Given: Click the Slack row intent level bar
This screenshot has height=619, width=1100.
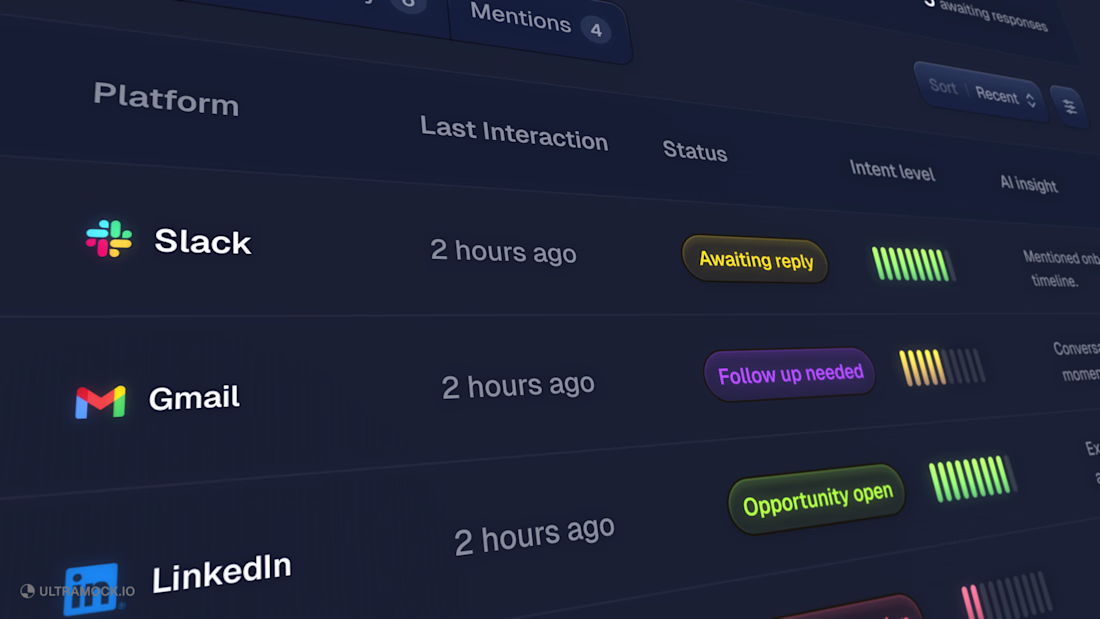Looking at the screenshot, I should point(913,264).
